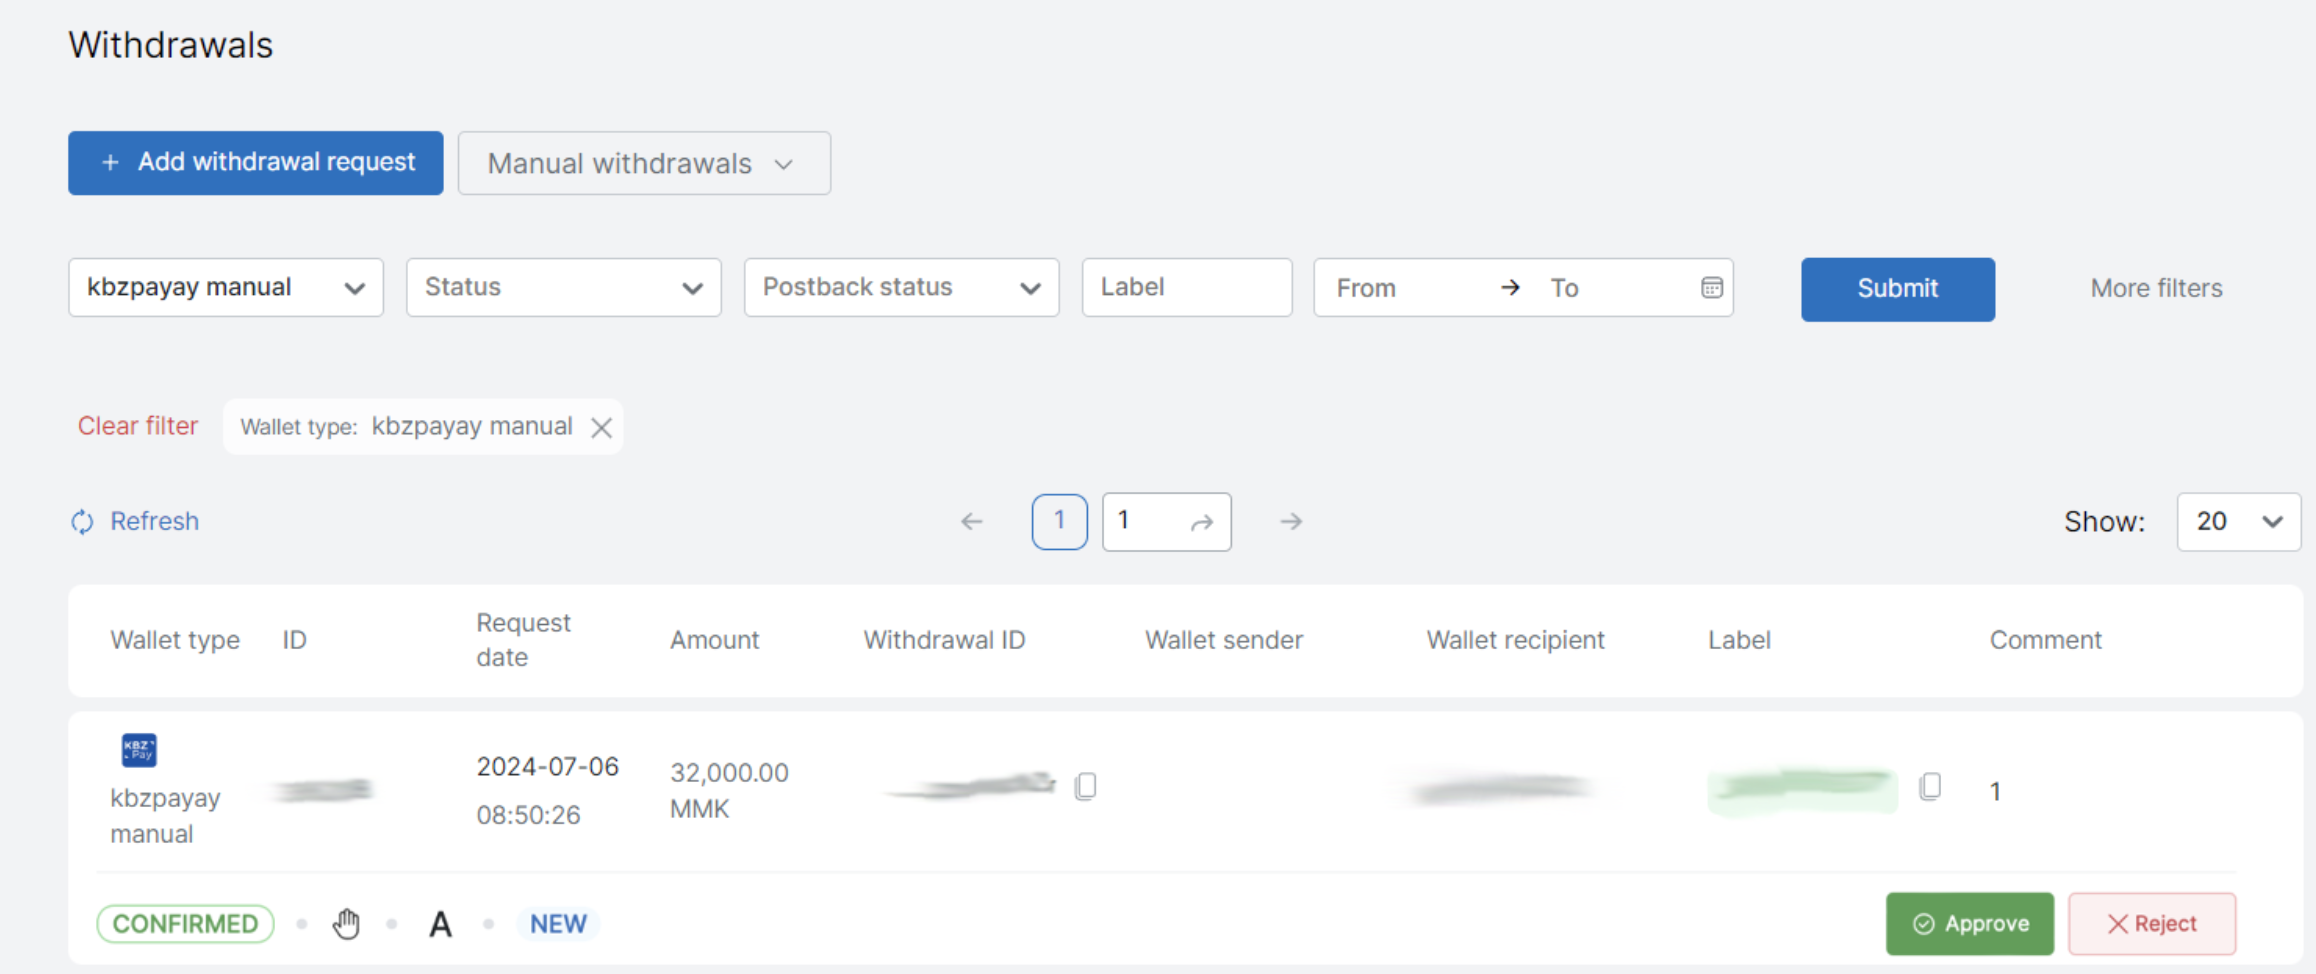
Task: Remove the kbzpayay manual filter chip
Action: pos(601,428)
